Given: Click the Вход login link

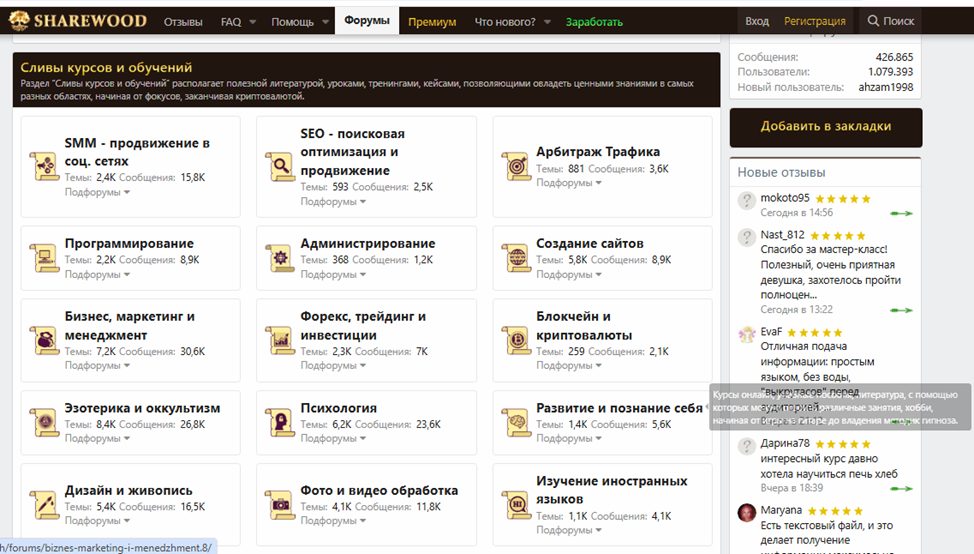Looking at the screenshot, I should coord(757,21).
